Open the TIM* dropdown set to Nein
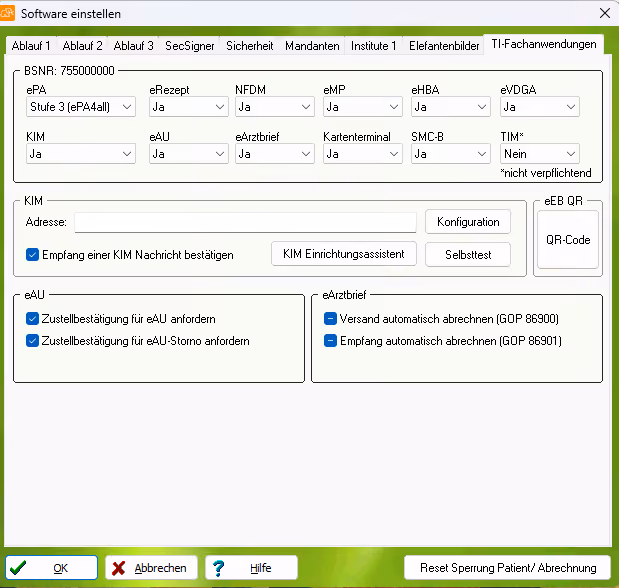The image size is (619, 588). point(540,154)
